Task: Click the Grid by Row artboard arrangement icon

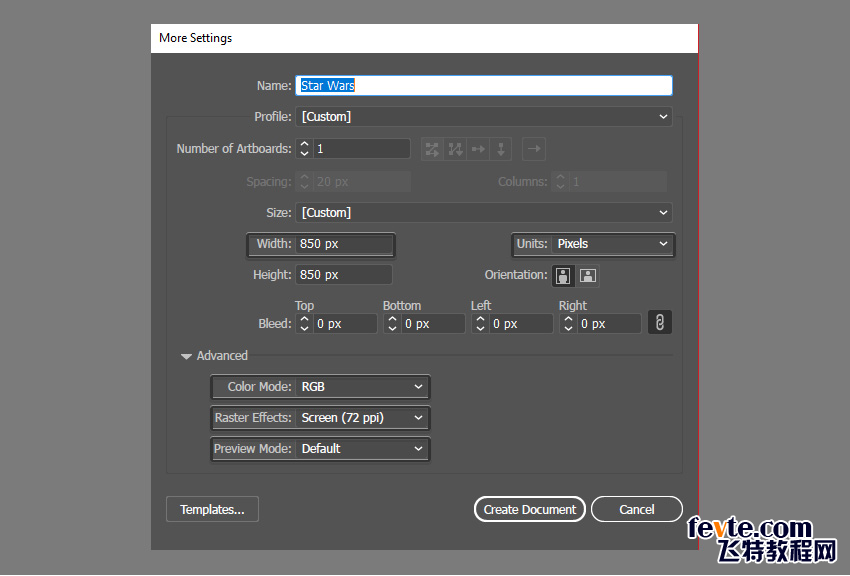Action: [432, 149]
